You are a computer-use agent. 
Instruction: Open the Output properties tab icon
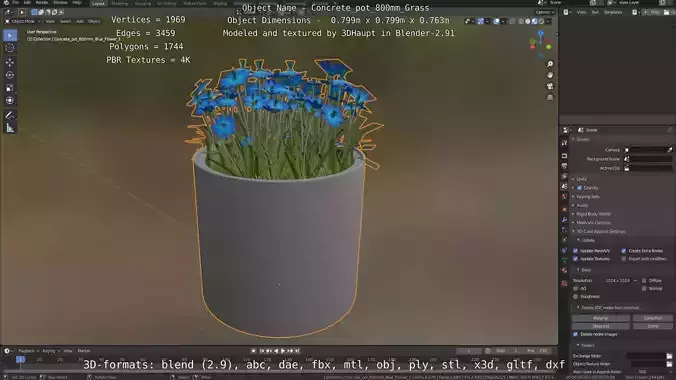pos(564,166)
